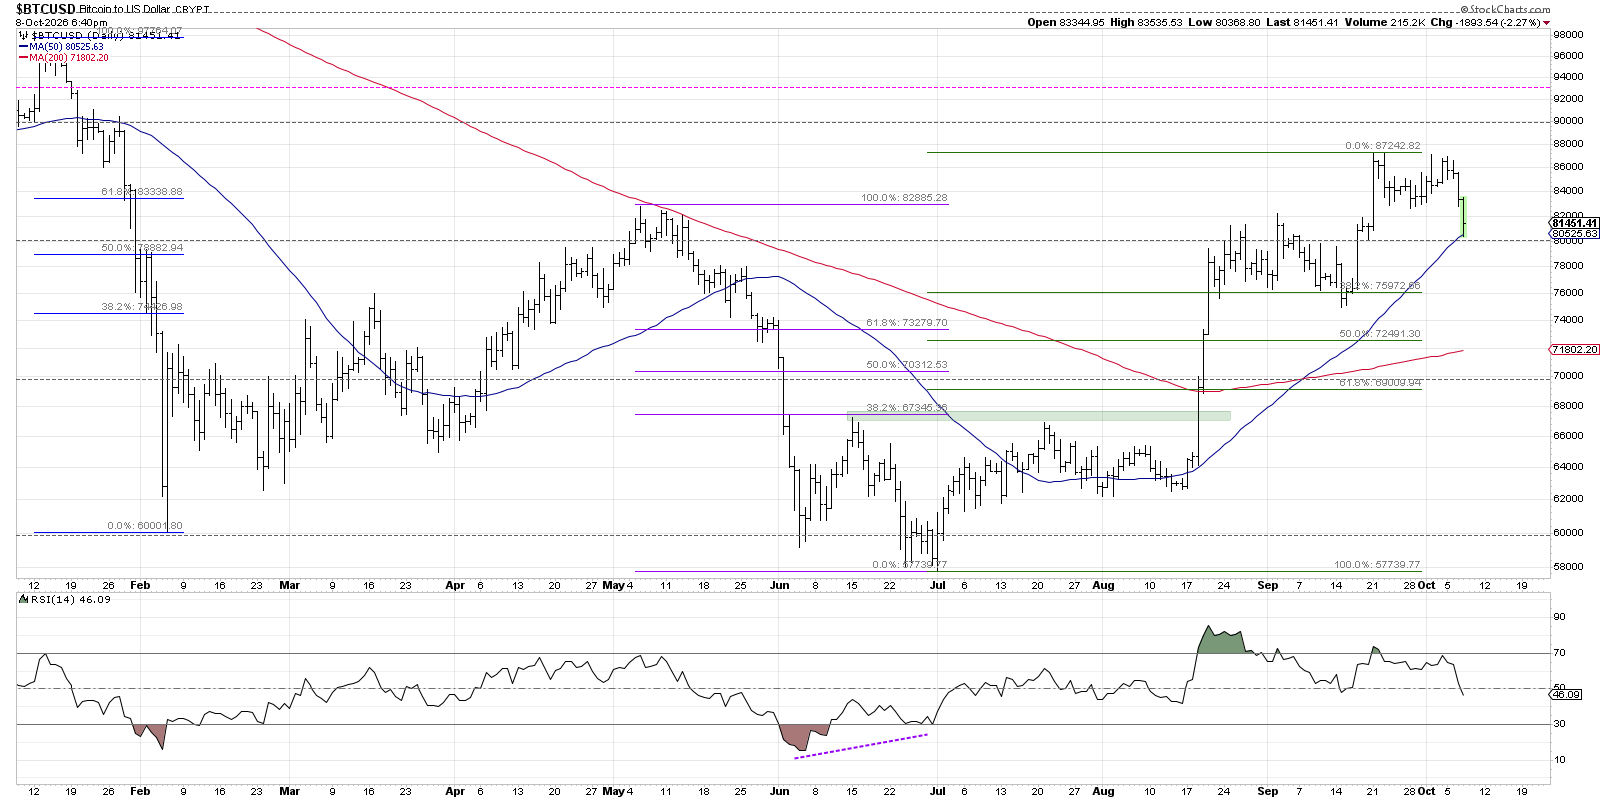Click the chart date 8-Oct-2026 6:40pm
Viewport: 1600px width, 800px height.
(62, 22)
